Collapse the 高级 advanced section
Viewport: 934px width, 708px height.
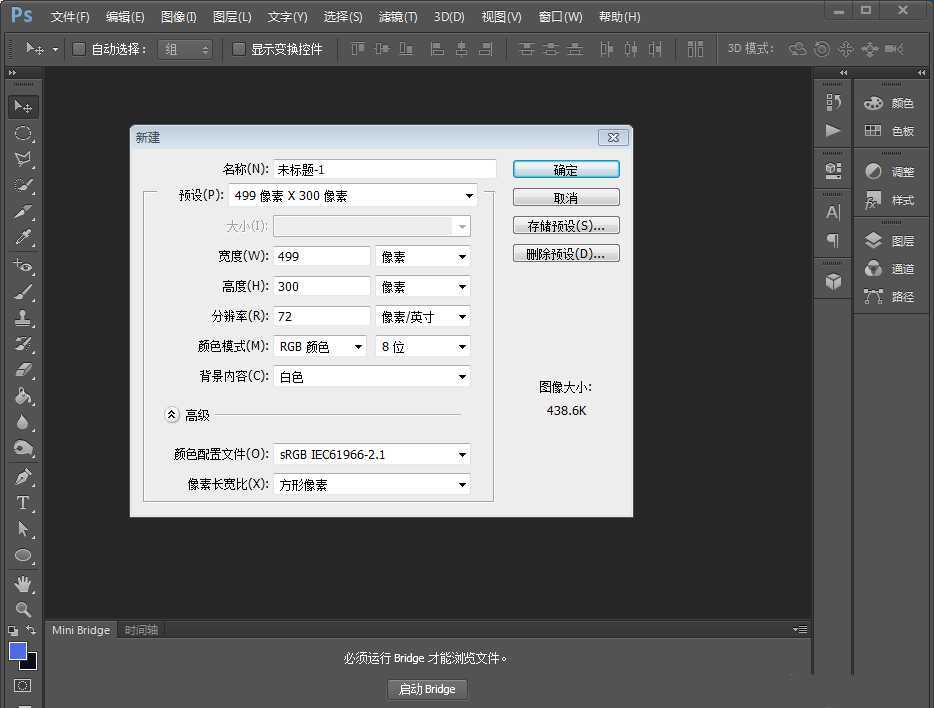[169, 414]
